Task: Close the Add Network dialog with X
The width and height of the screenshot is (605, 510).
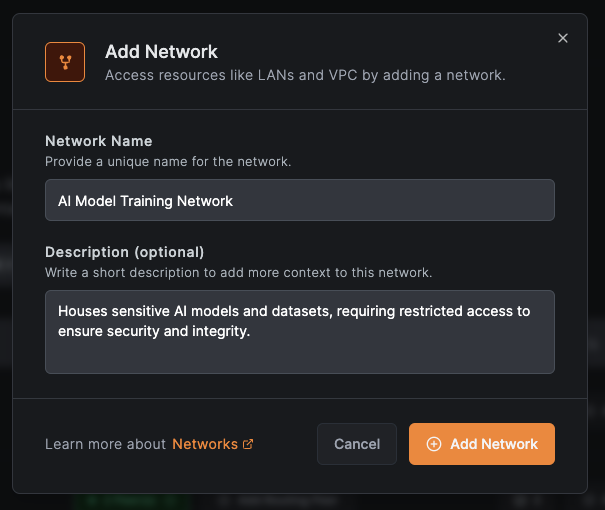Action: [x=563, y=38]
